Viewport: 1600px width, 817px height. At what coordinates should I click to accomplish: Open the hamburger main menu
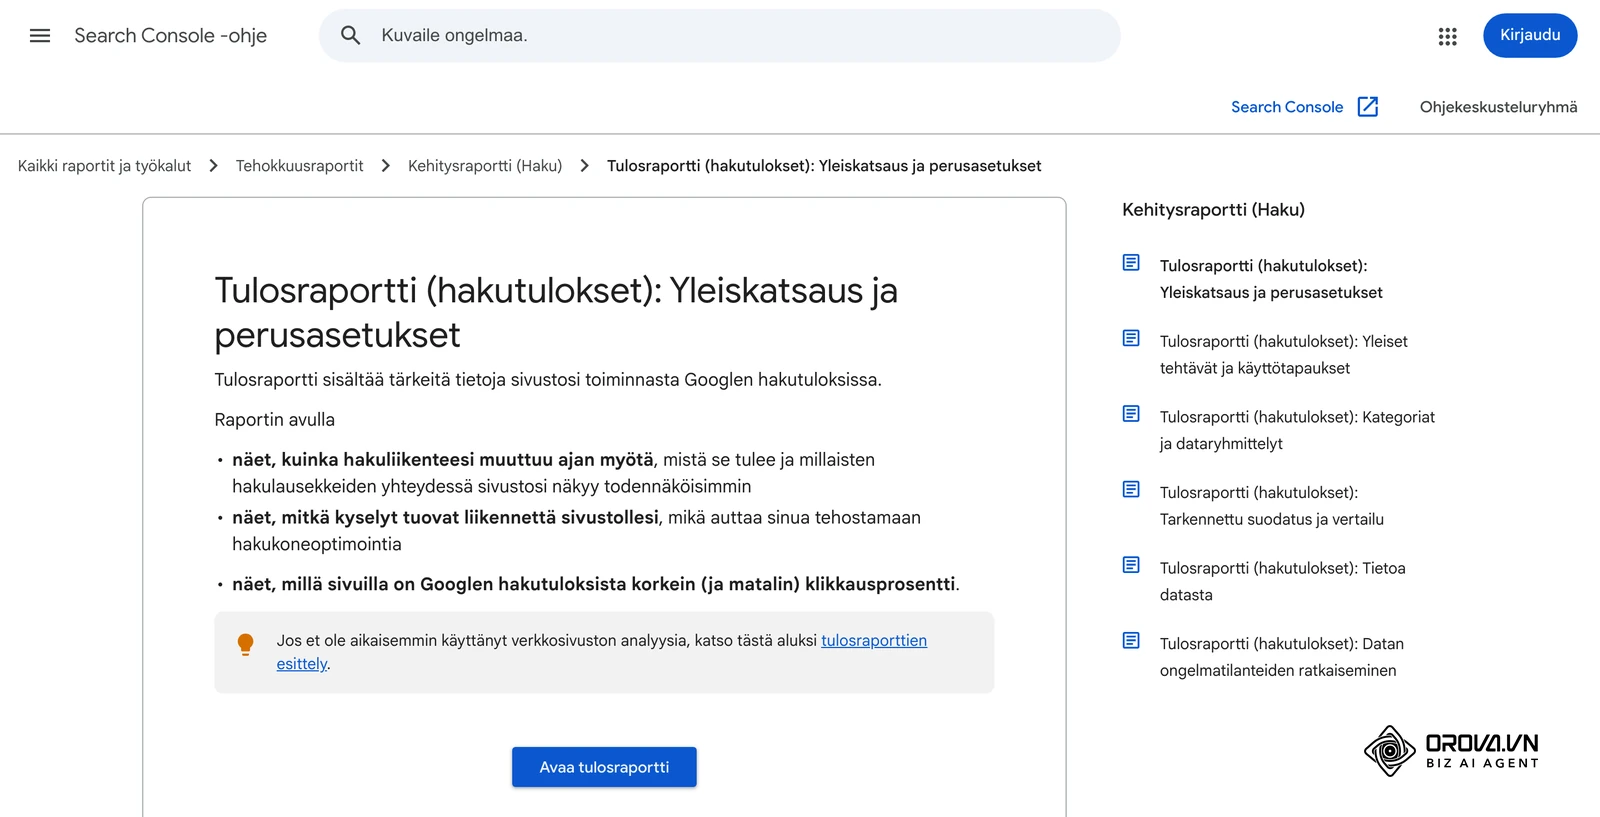coord(40,36)
